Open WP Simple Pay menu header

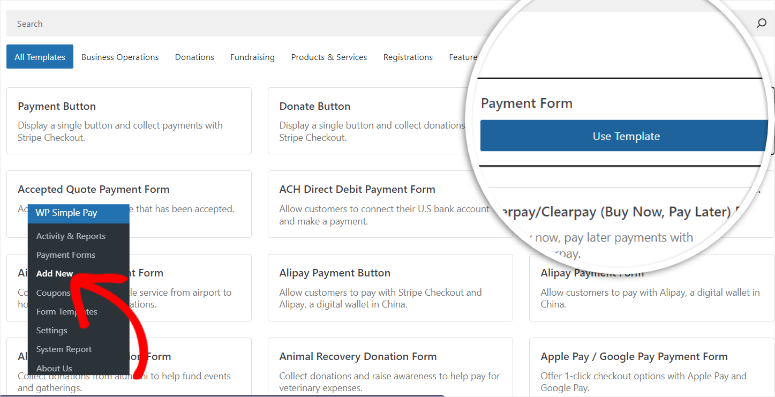[x=79, y=213]
